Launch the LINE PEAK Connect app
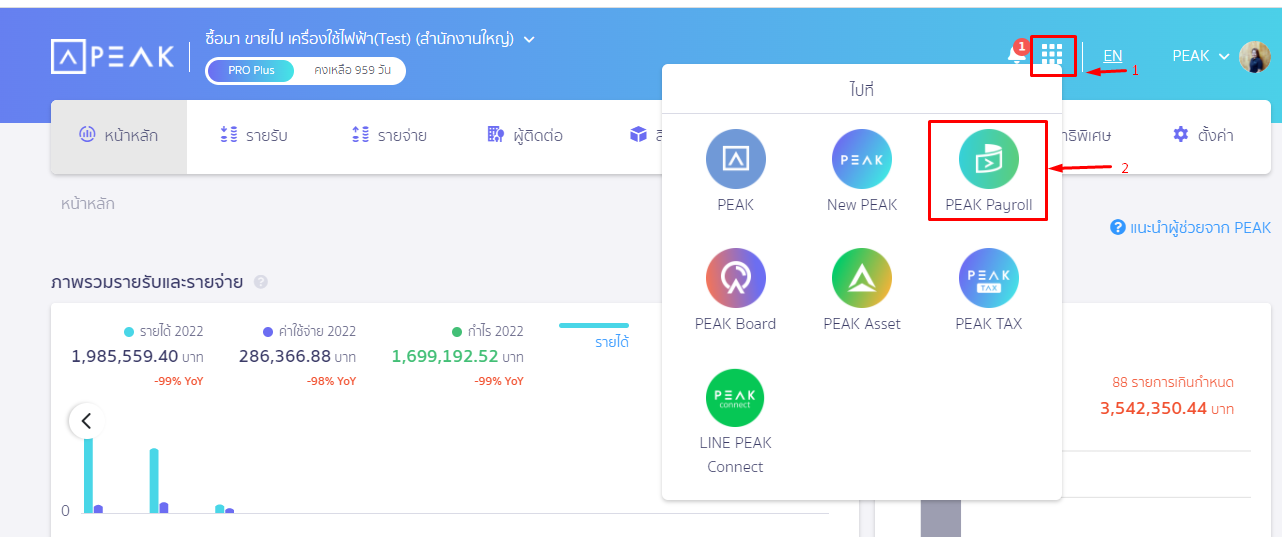The height and width of the screenshot is (537, 1282). click(735, 422)
